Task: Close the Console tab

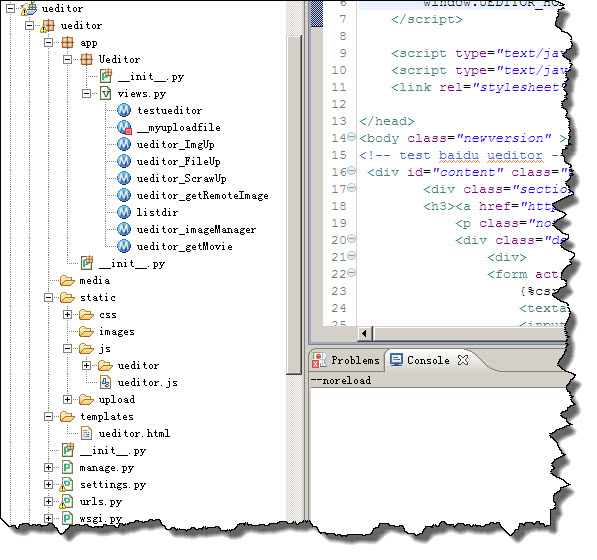Action: pos(463,360)
